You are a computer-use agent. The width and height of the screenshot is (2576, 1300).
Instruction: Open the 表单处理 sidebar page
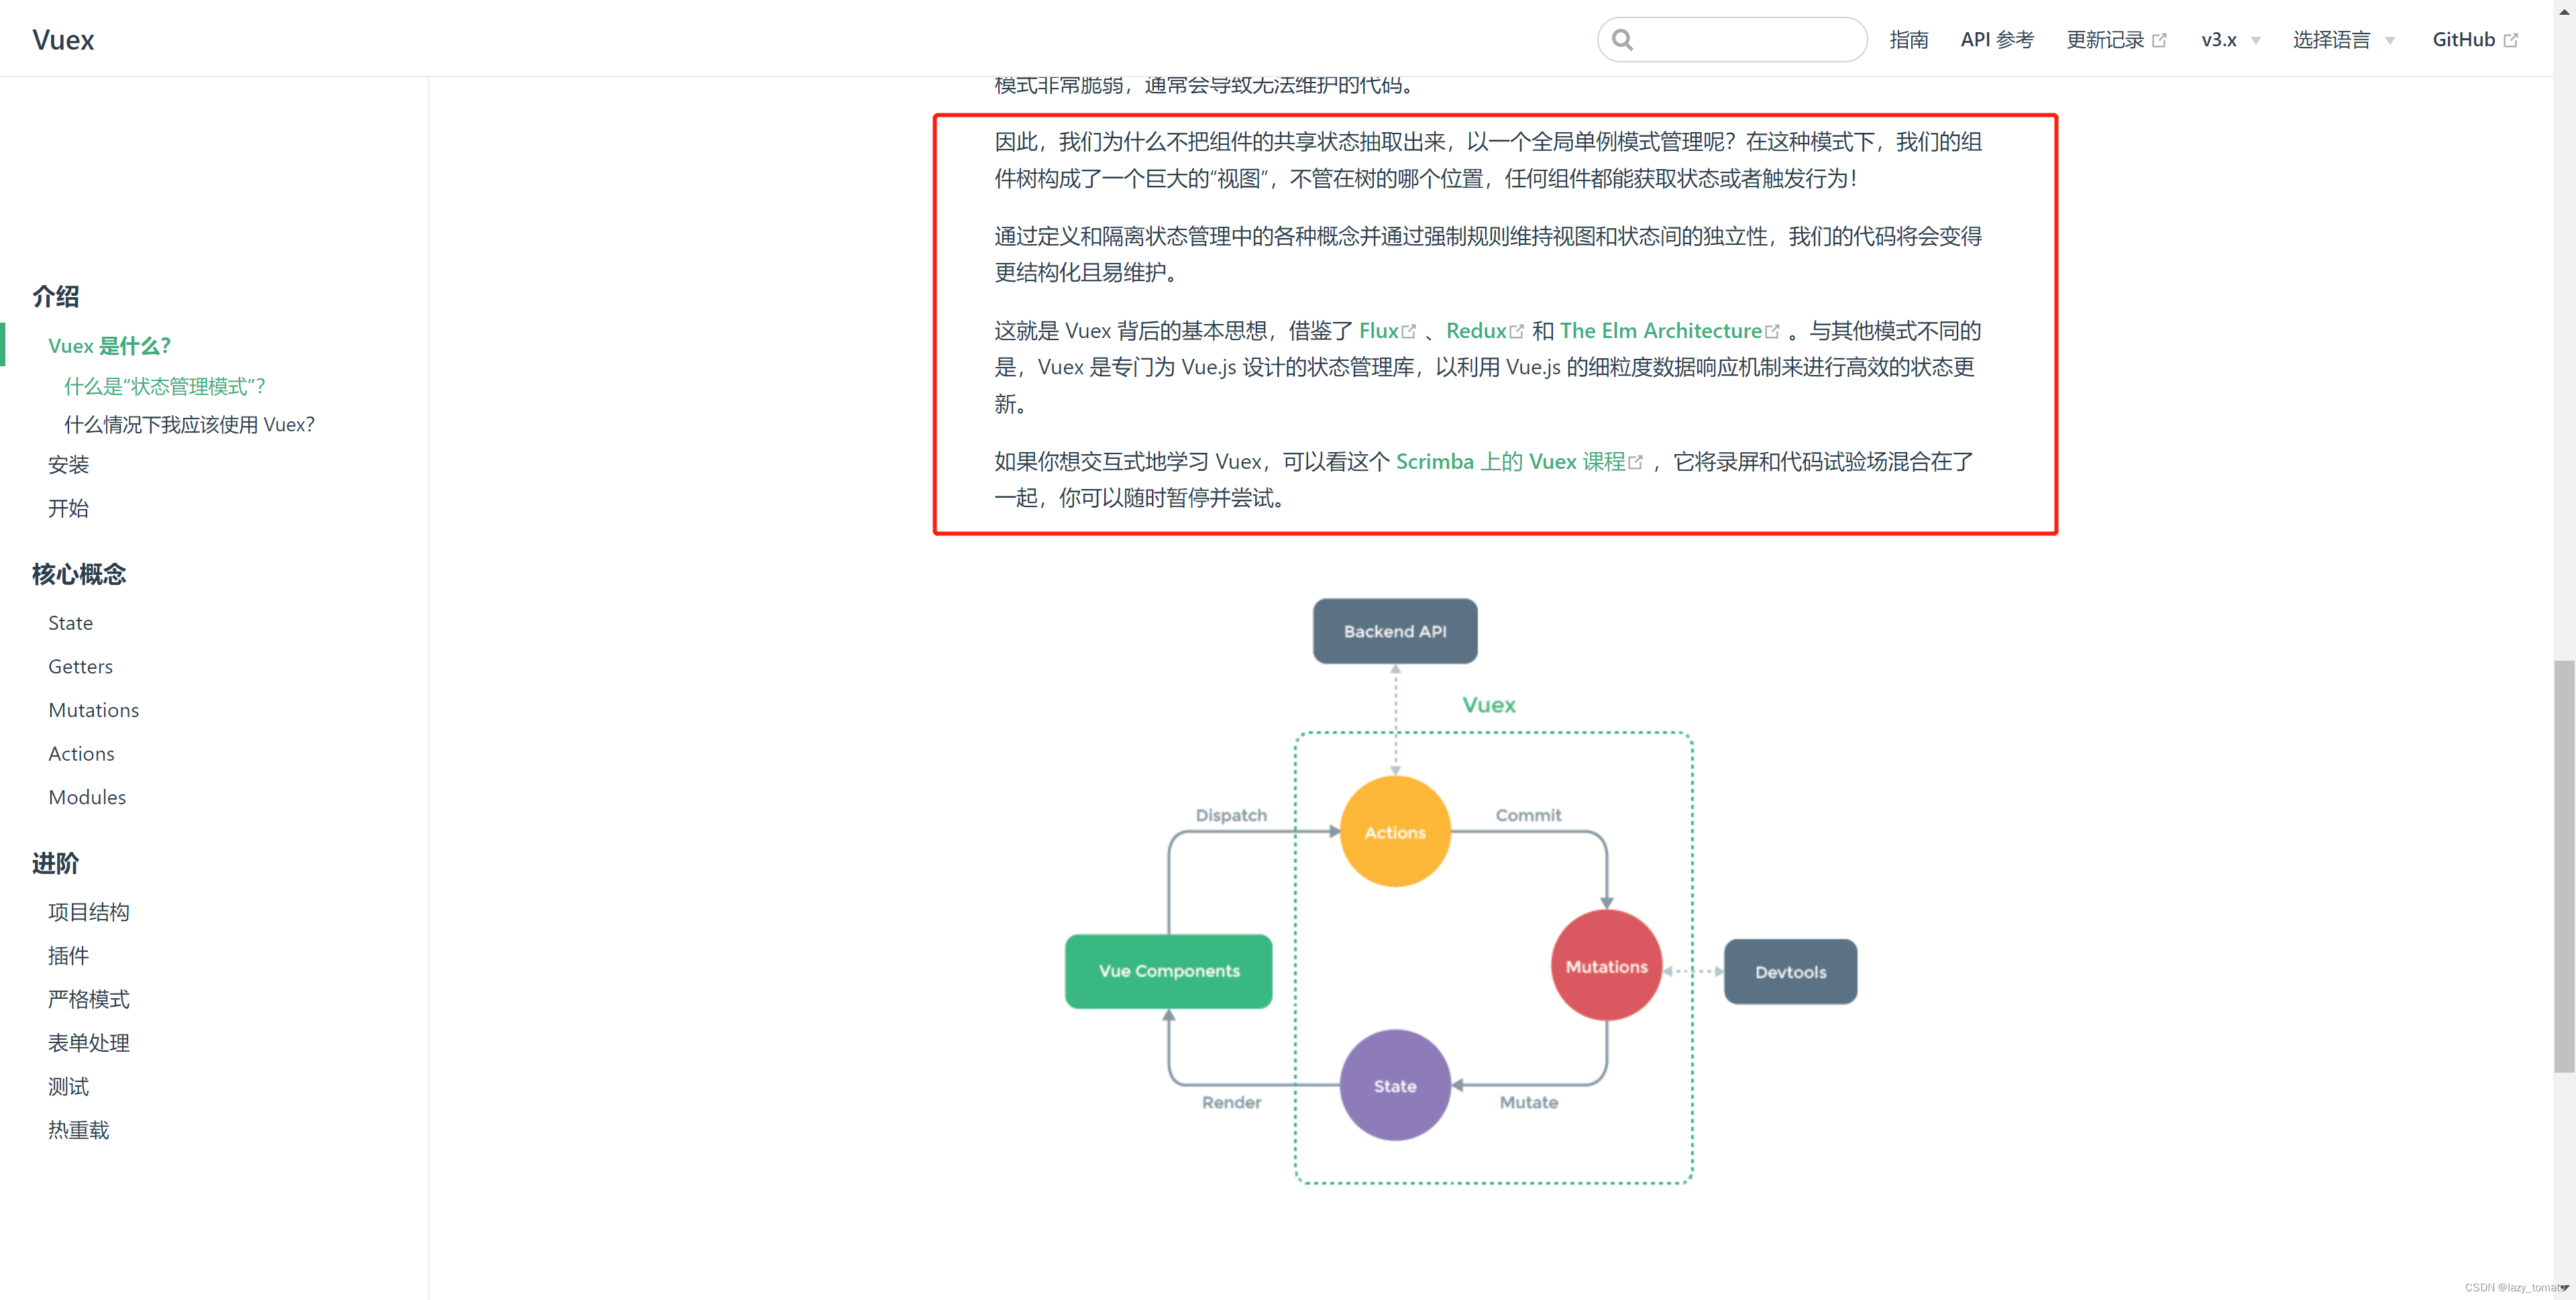[89, 1043]
